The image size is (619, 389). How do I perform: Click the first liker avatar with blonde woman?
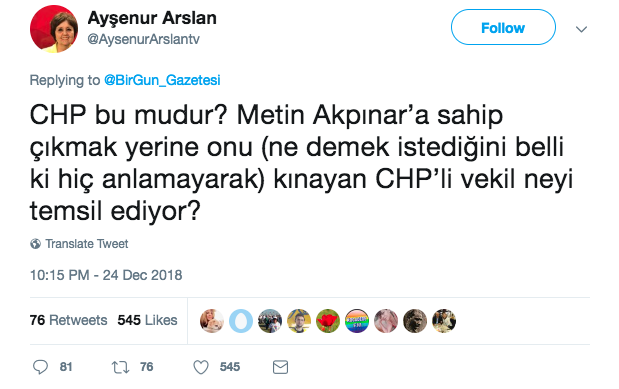click(x=212, y=321)
